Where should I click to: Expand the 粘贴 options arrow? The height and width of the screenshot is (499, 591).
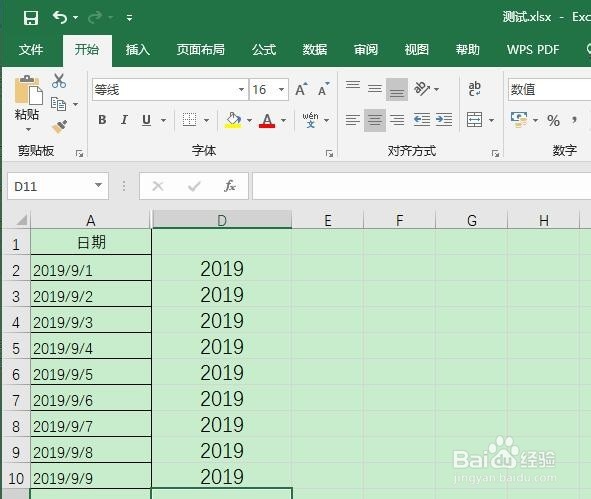pos(28,129)
